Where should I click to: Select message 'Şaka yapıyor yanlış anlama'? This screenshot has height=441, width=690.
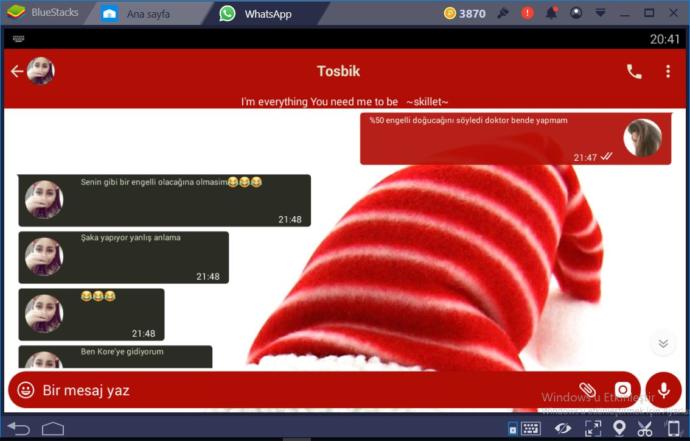point(124,257)
